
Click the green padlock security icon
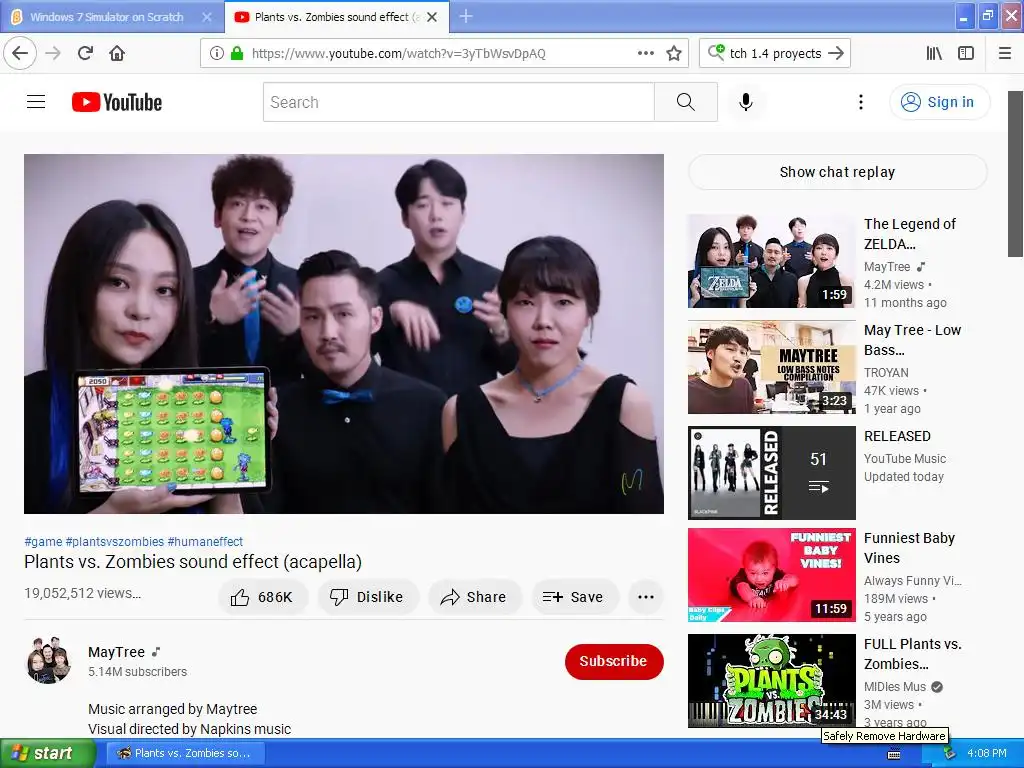coord(237,54)
